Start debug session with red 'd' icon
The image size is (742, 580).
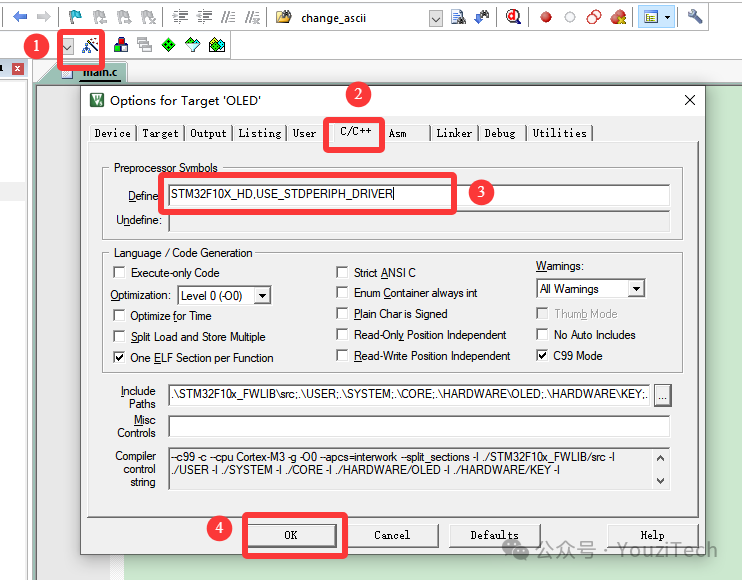(x=513, y=17)
